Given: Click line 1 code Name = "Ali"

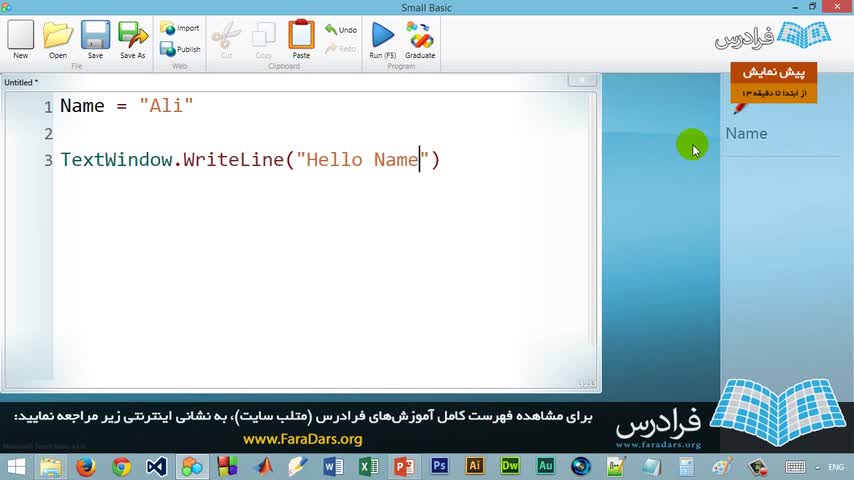Looking at the screenshot, I should coord(126,106).
